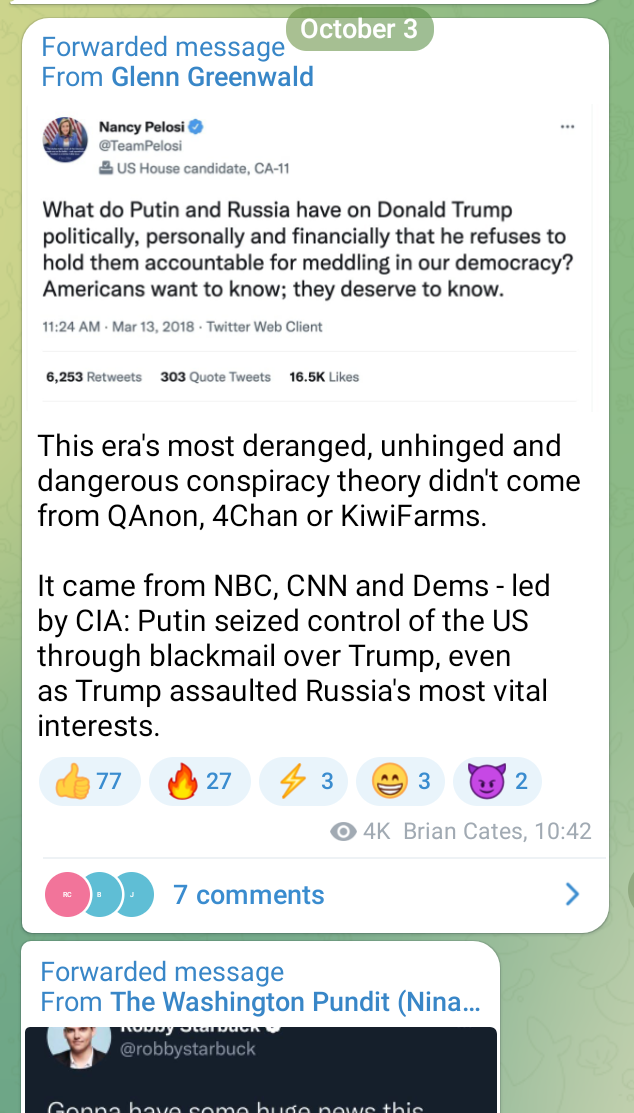Click Nancy Pelosi's profile avatar

point(65,139)
